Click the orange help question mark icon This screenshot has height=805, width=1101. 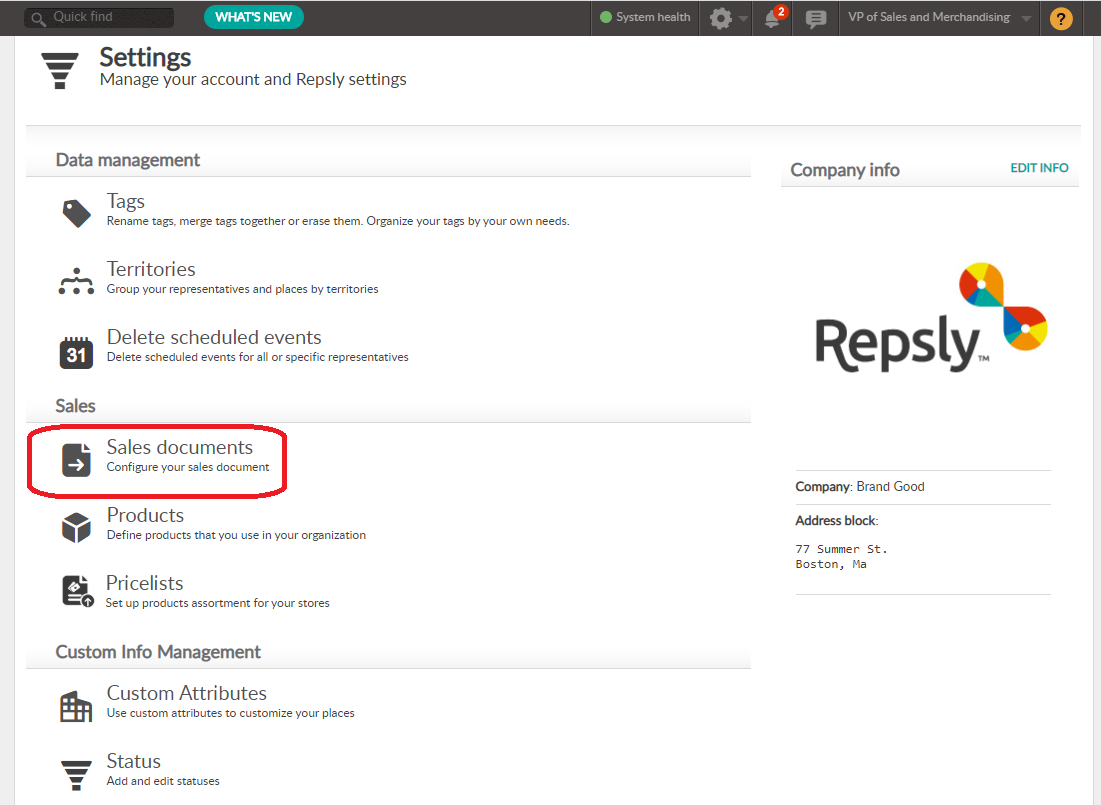click(x=1061, y=18)
